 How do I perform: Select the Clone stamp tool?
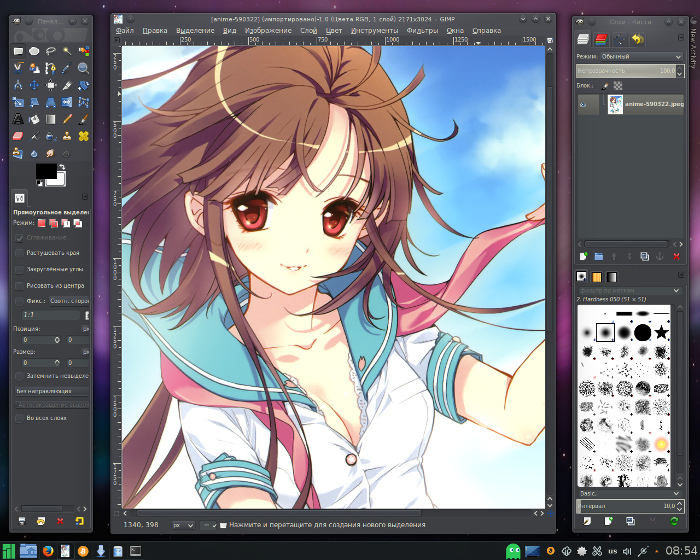tap(67, 136)
